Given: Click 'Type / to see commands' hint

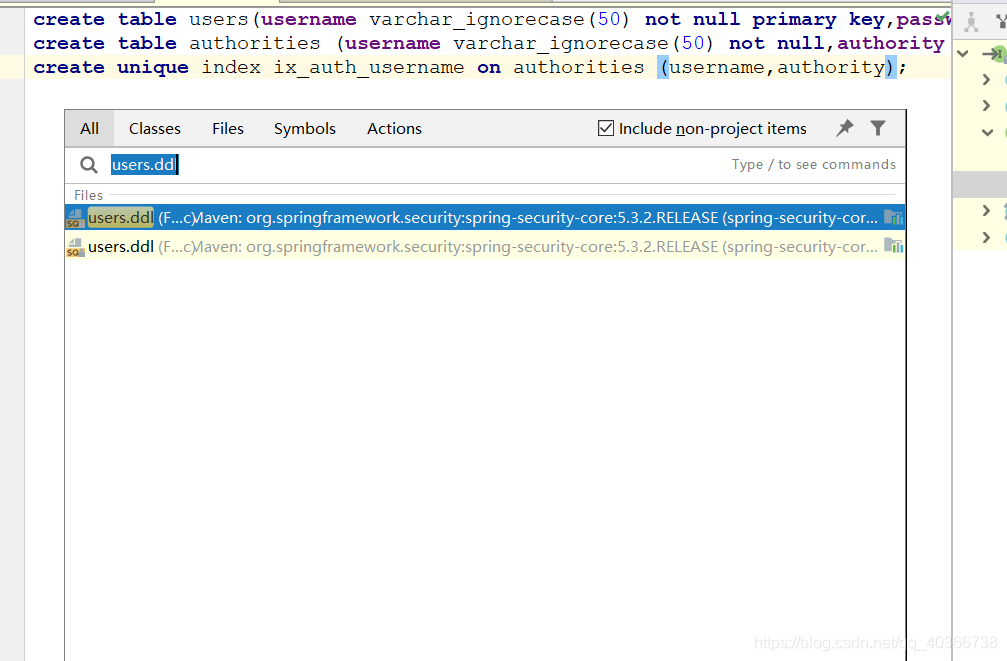Looking at the screenshot, I should (814, 164).
